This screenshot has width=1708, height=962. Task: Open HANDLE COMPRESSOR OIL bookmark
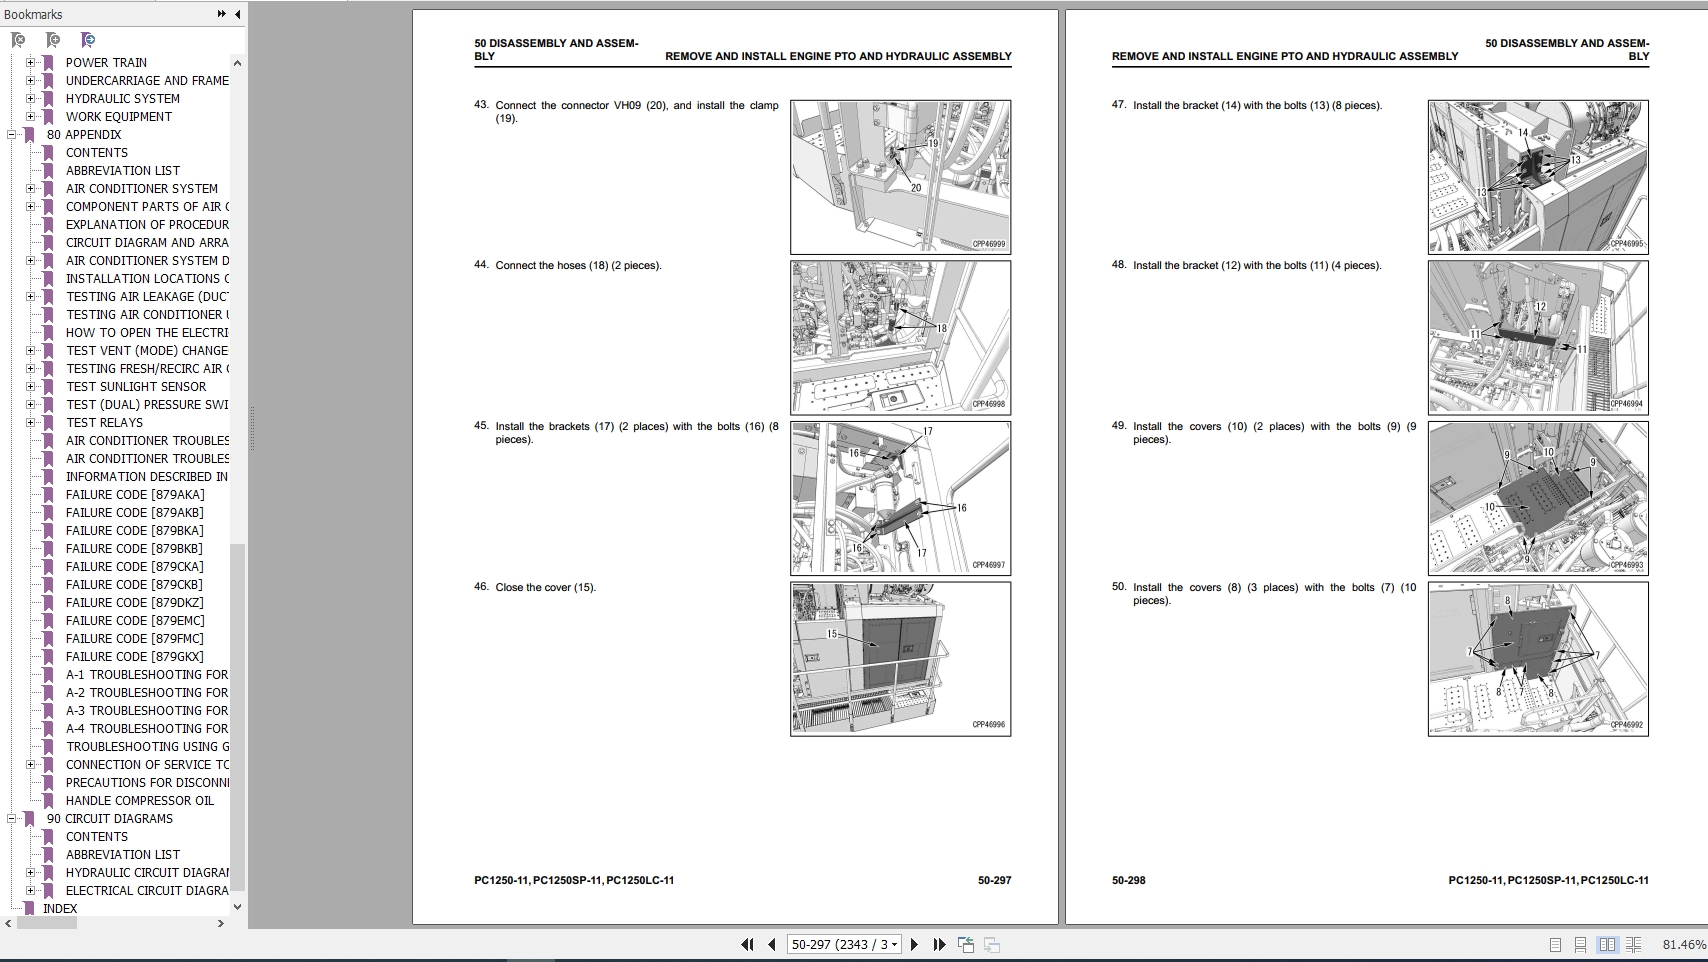140,800
